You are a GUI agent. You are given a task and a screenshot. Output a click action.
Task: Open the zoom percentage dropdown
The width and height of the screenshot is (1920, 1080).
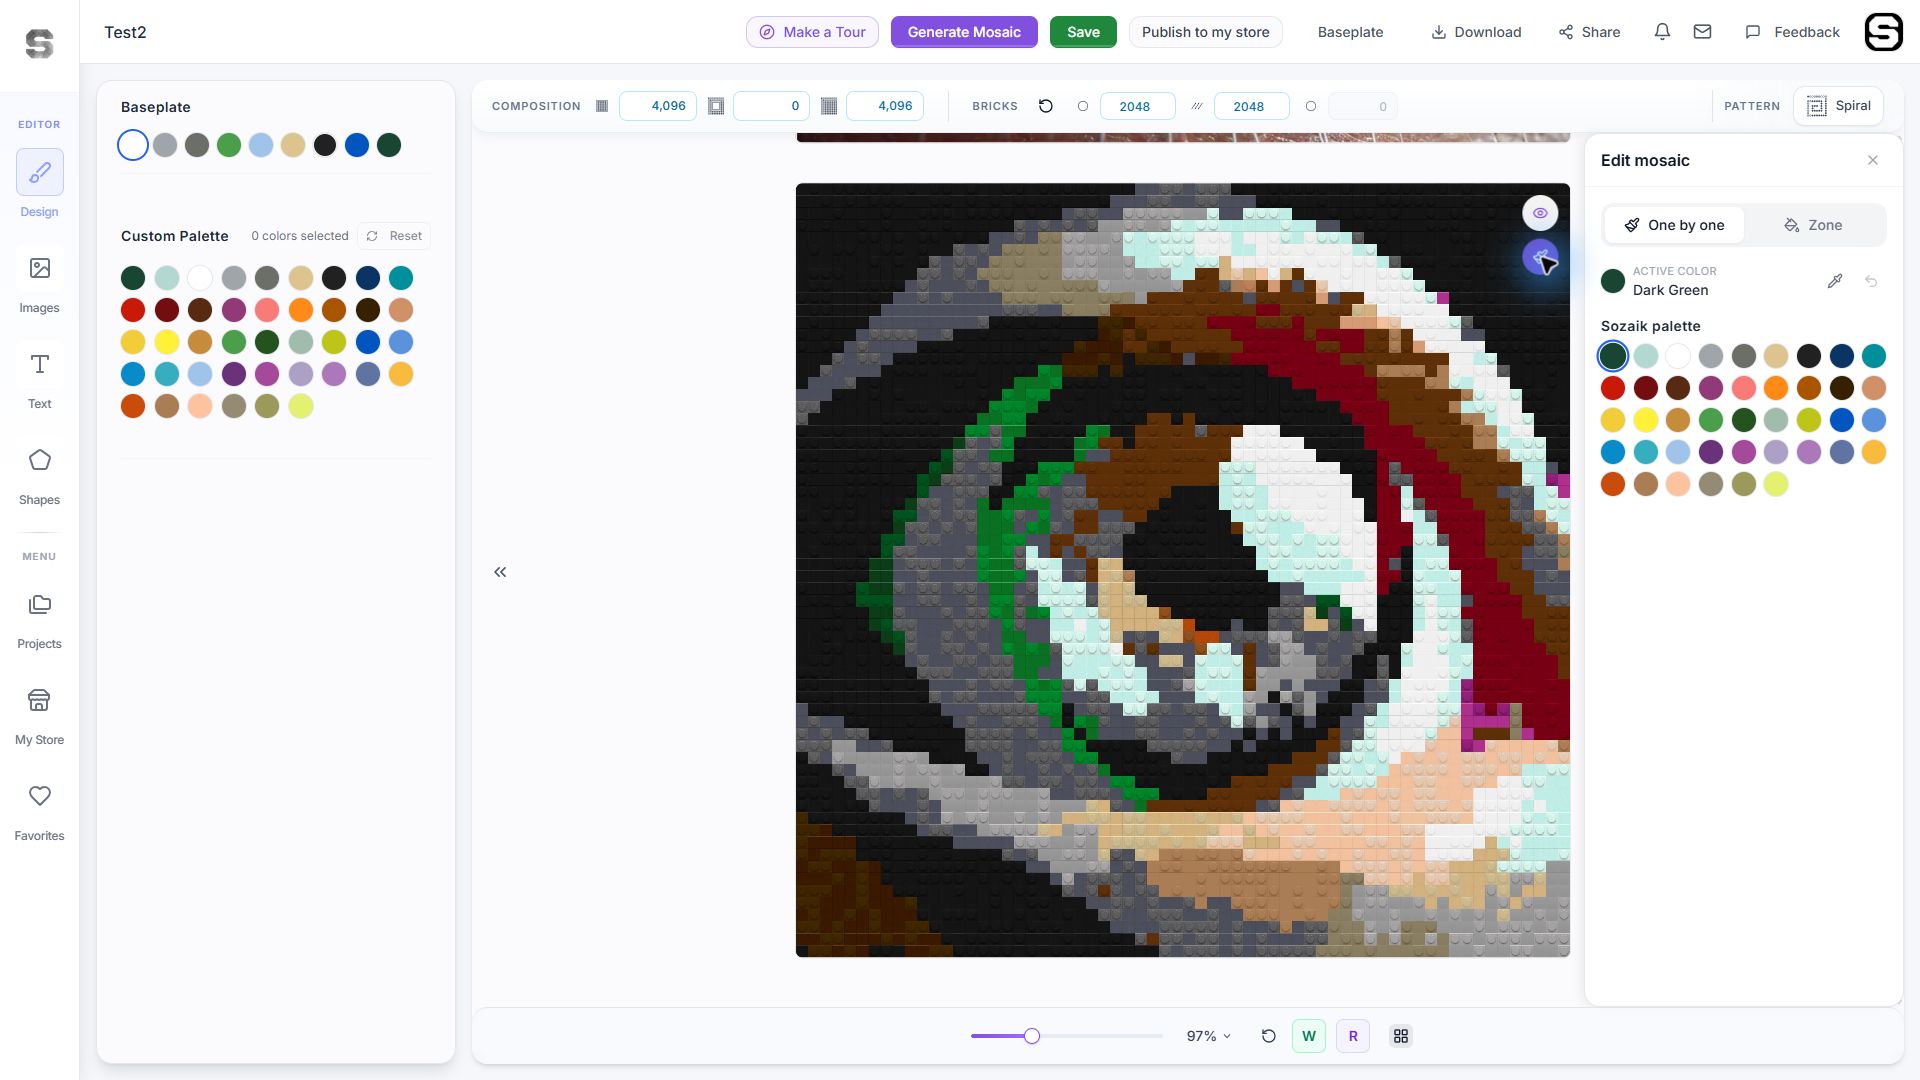tap(1208, 1036)
